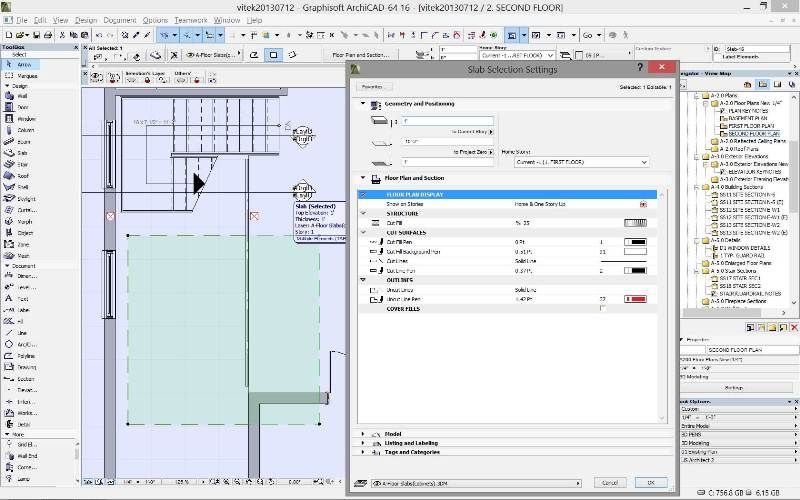The width and height of the screenshot is (800, 500).
Task: Expand the Model section
Action: pyautogui.click(x=363, y=434)
